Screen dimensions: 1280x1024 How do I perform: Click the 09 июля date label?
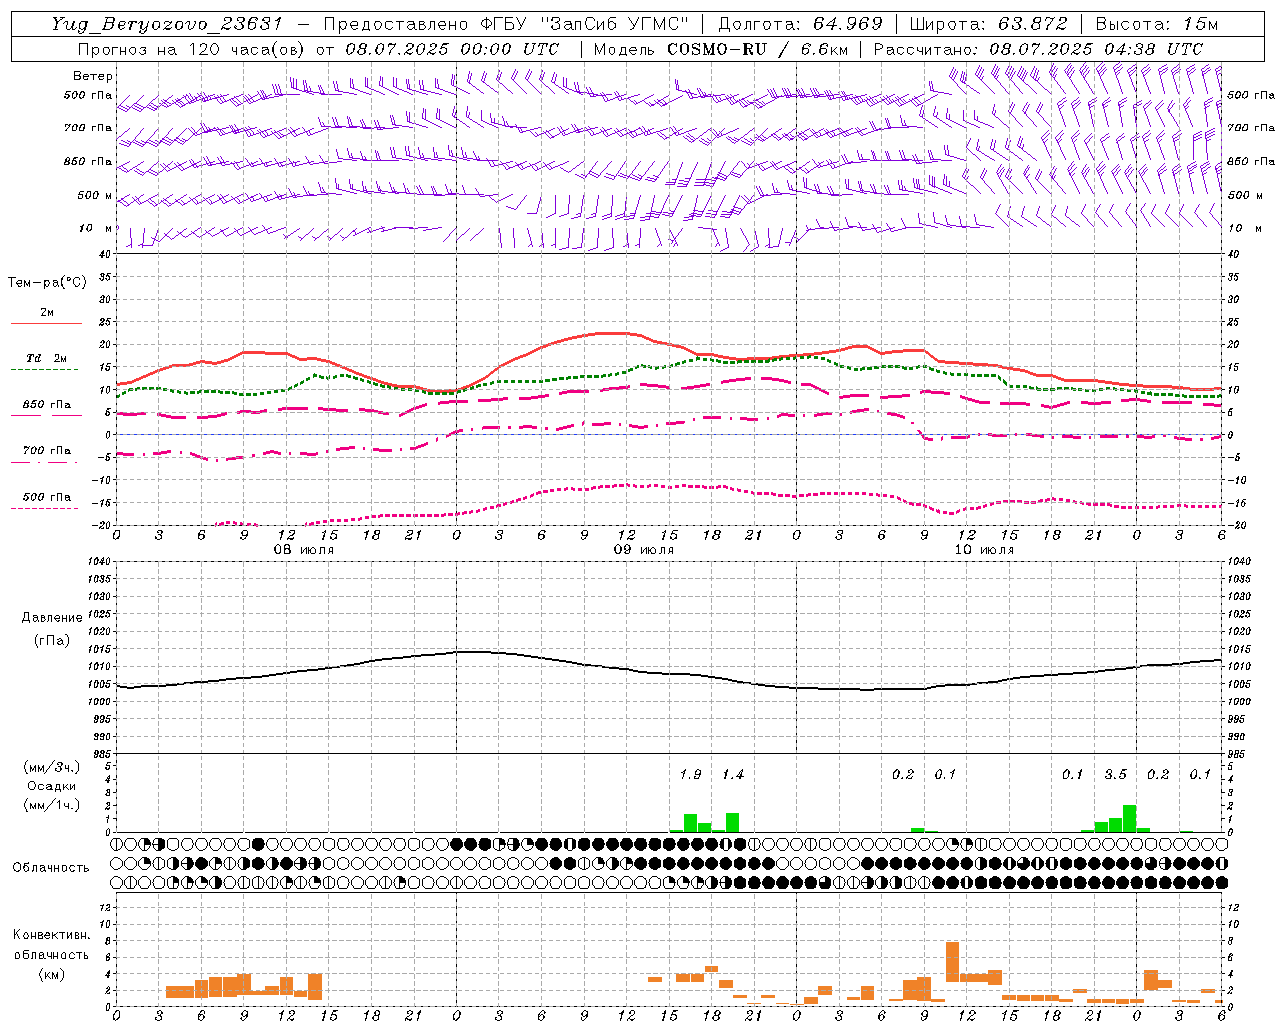coord(644,550)
